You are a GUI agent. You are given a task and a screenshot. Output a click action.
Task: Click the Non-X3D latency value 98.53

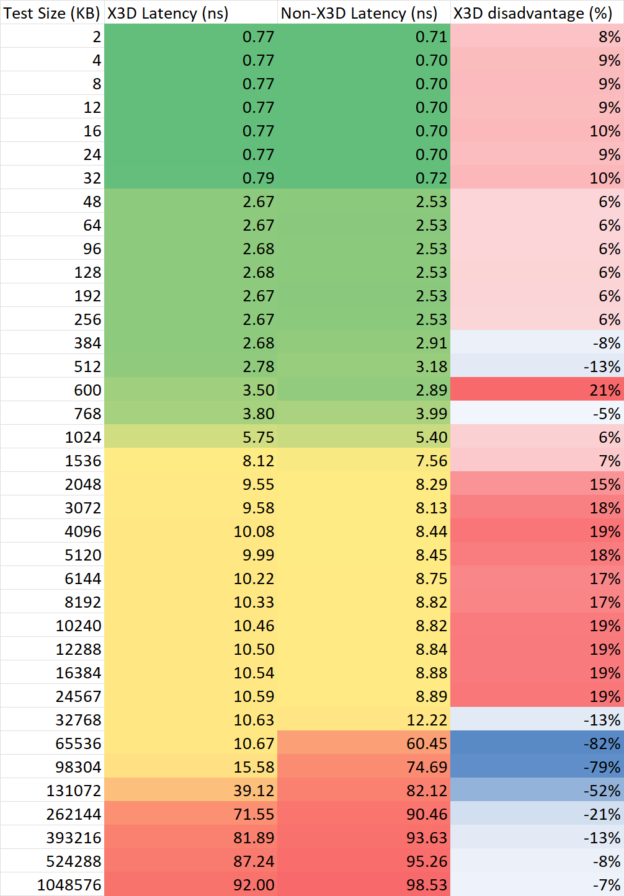(x=362, y=884)
